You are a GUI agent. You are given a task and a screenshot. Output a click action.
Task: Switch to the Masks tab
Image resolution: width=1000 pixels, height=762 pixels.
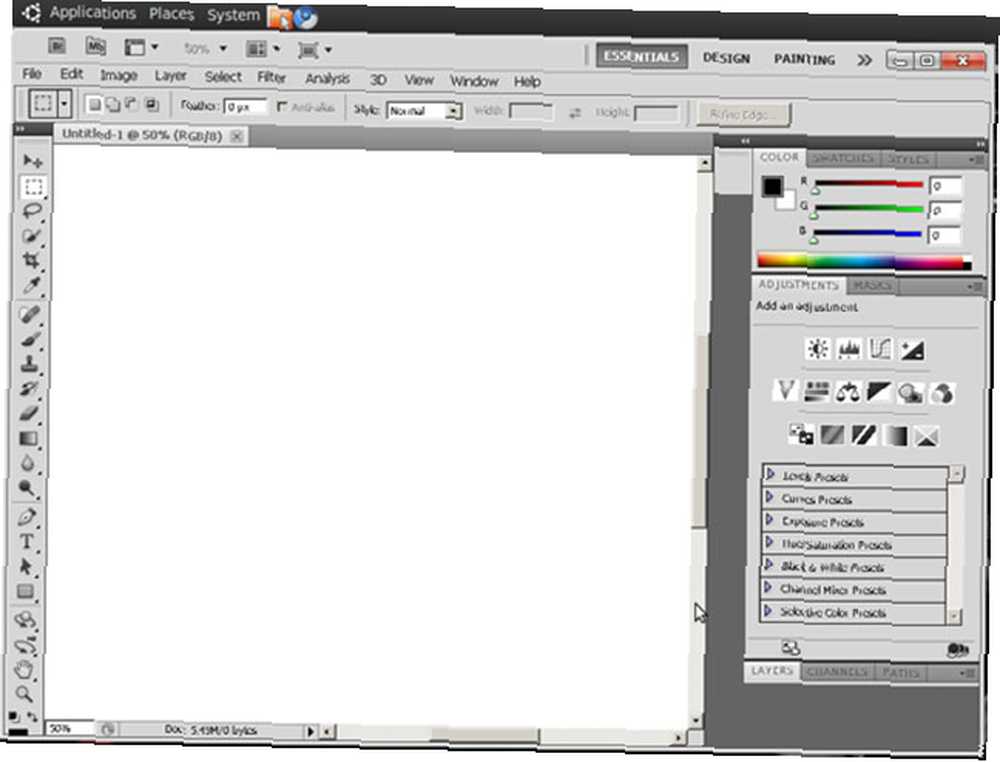click(x=872, y=286)
